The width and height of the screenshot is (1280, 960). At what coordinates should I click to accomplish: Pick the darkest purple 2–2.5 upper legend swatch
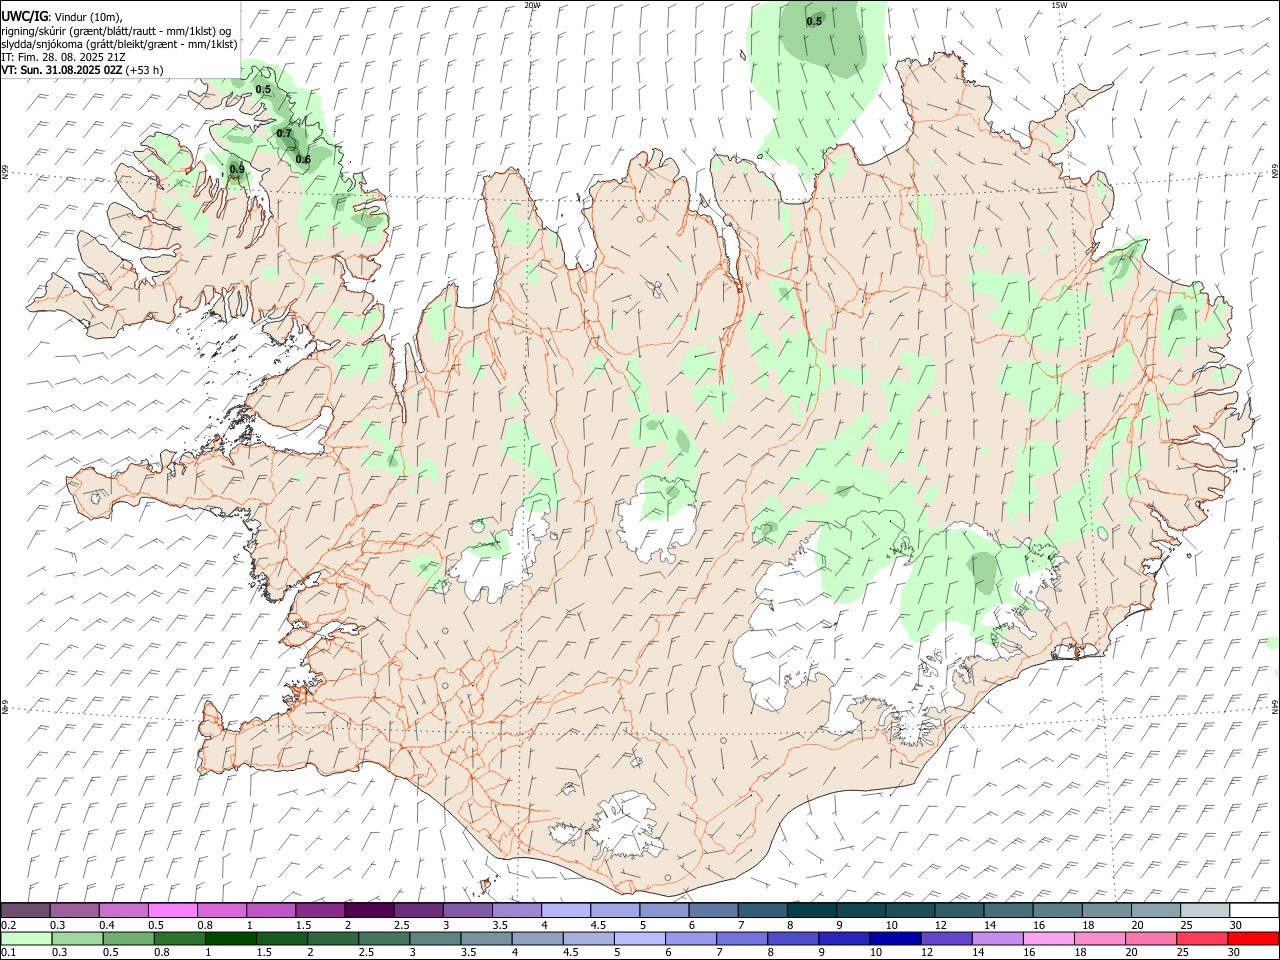369,910
